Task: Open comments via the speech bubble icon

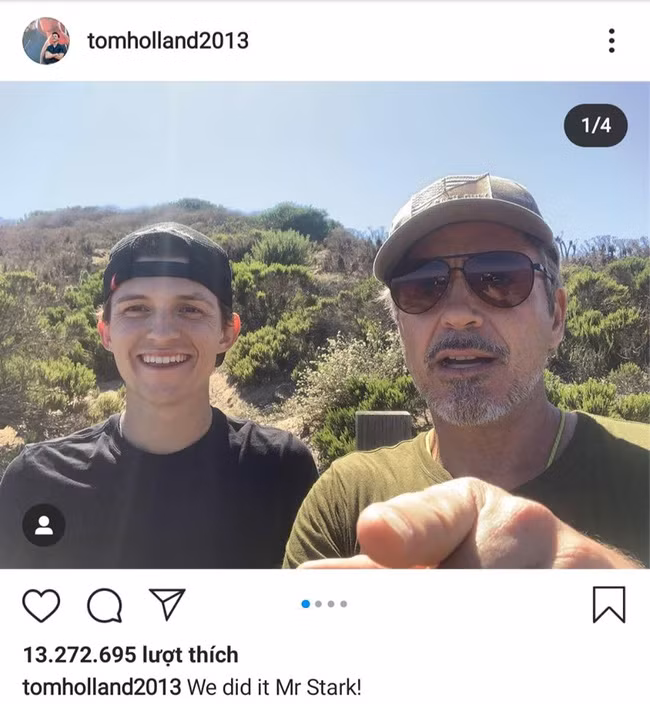Action: click(104, 605)
